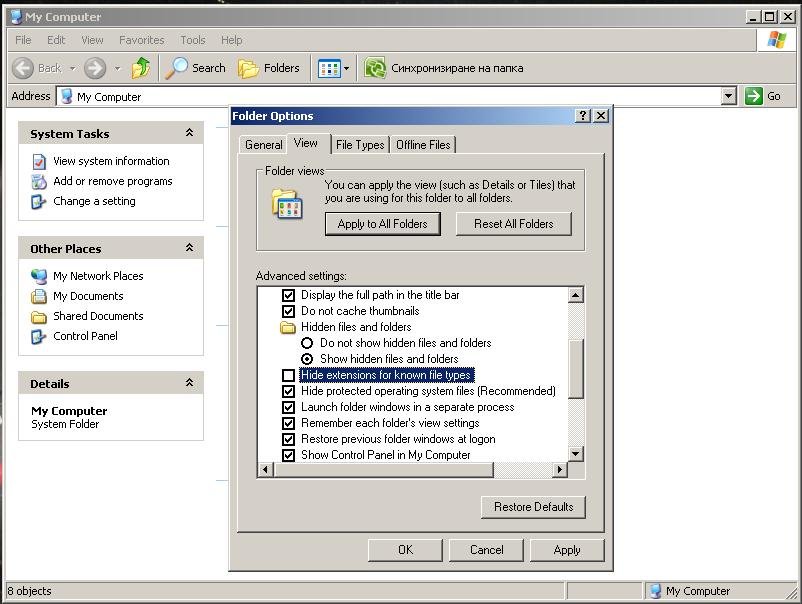Click the Forward arrow icon in toolbar
The image size is (802, 604).
pyautogui.click(x=95, y=68)
